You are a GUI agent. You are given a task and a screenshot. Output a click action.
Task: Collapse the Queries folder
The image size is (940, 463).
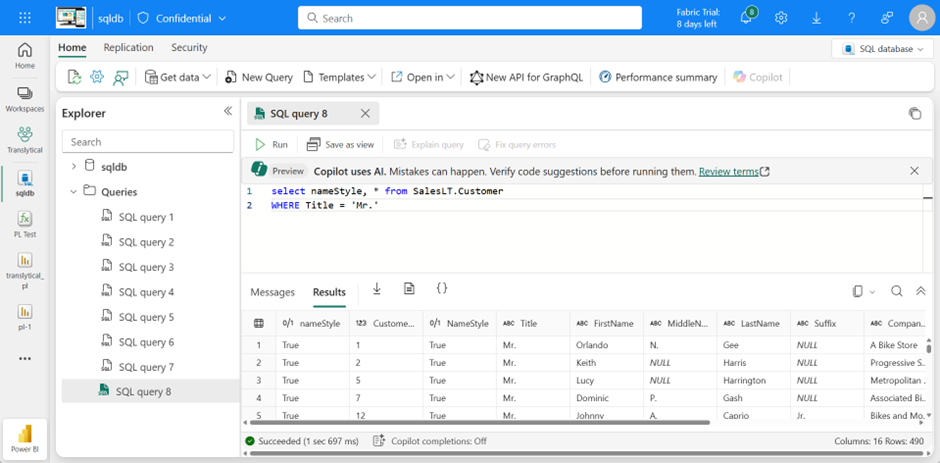click(73, 191)
